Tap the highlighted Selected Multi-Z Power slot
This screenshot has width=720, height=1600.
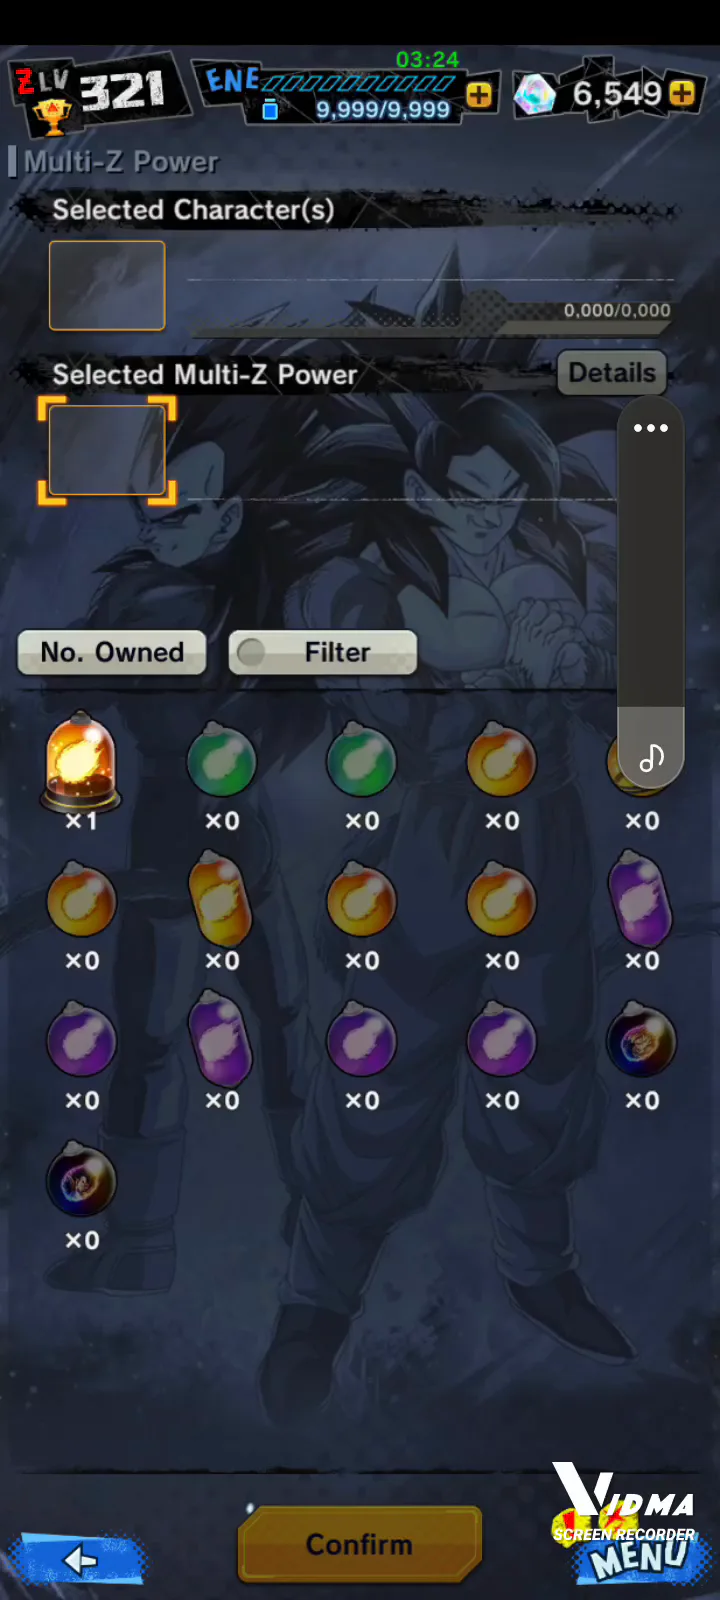107,450
